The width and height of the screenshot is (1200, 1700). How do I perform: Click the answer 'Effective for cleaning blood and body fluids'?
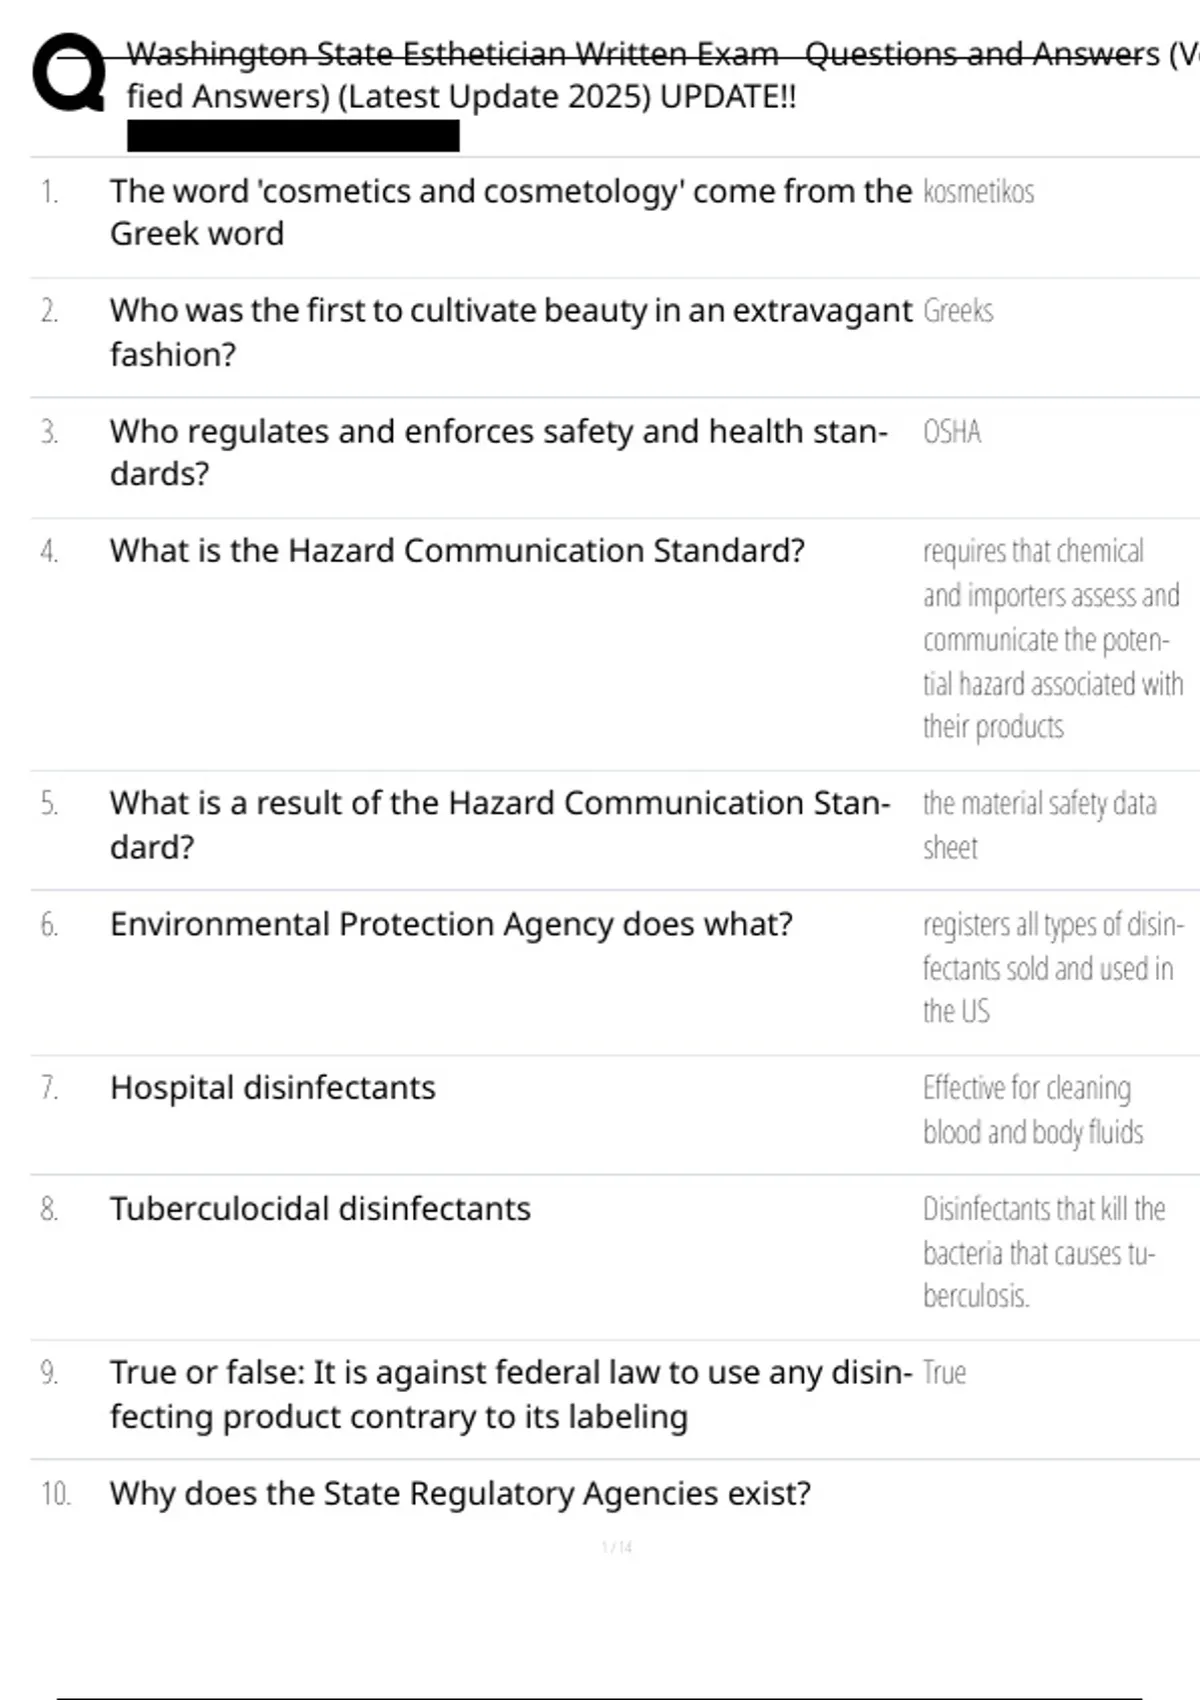[x=1032, y=1109]
